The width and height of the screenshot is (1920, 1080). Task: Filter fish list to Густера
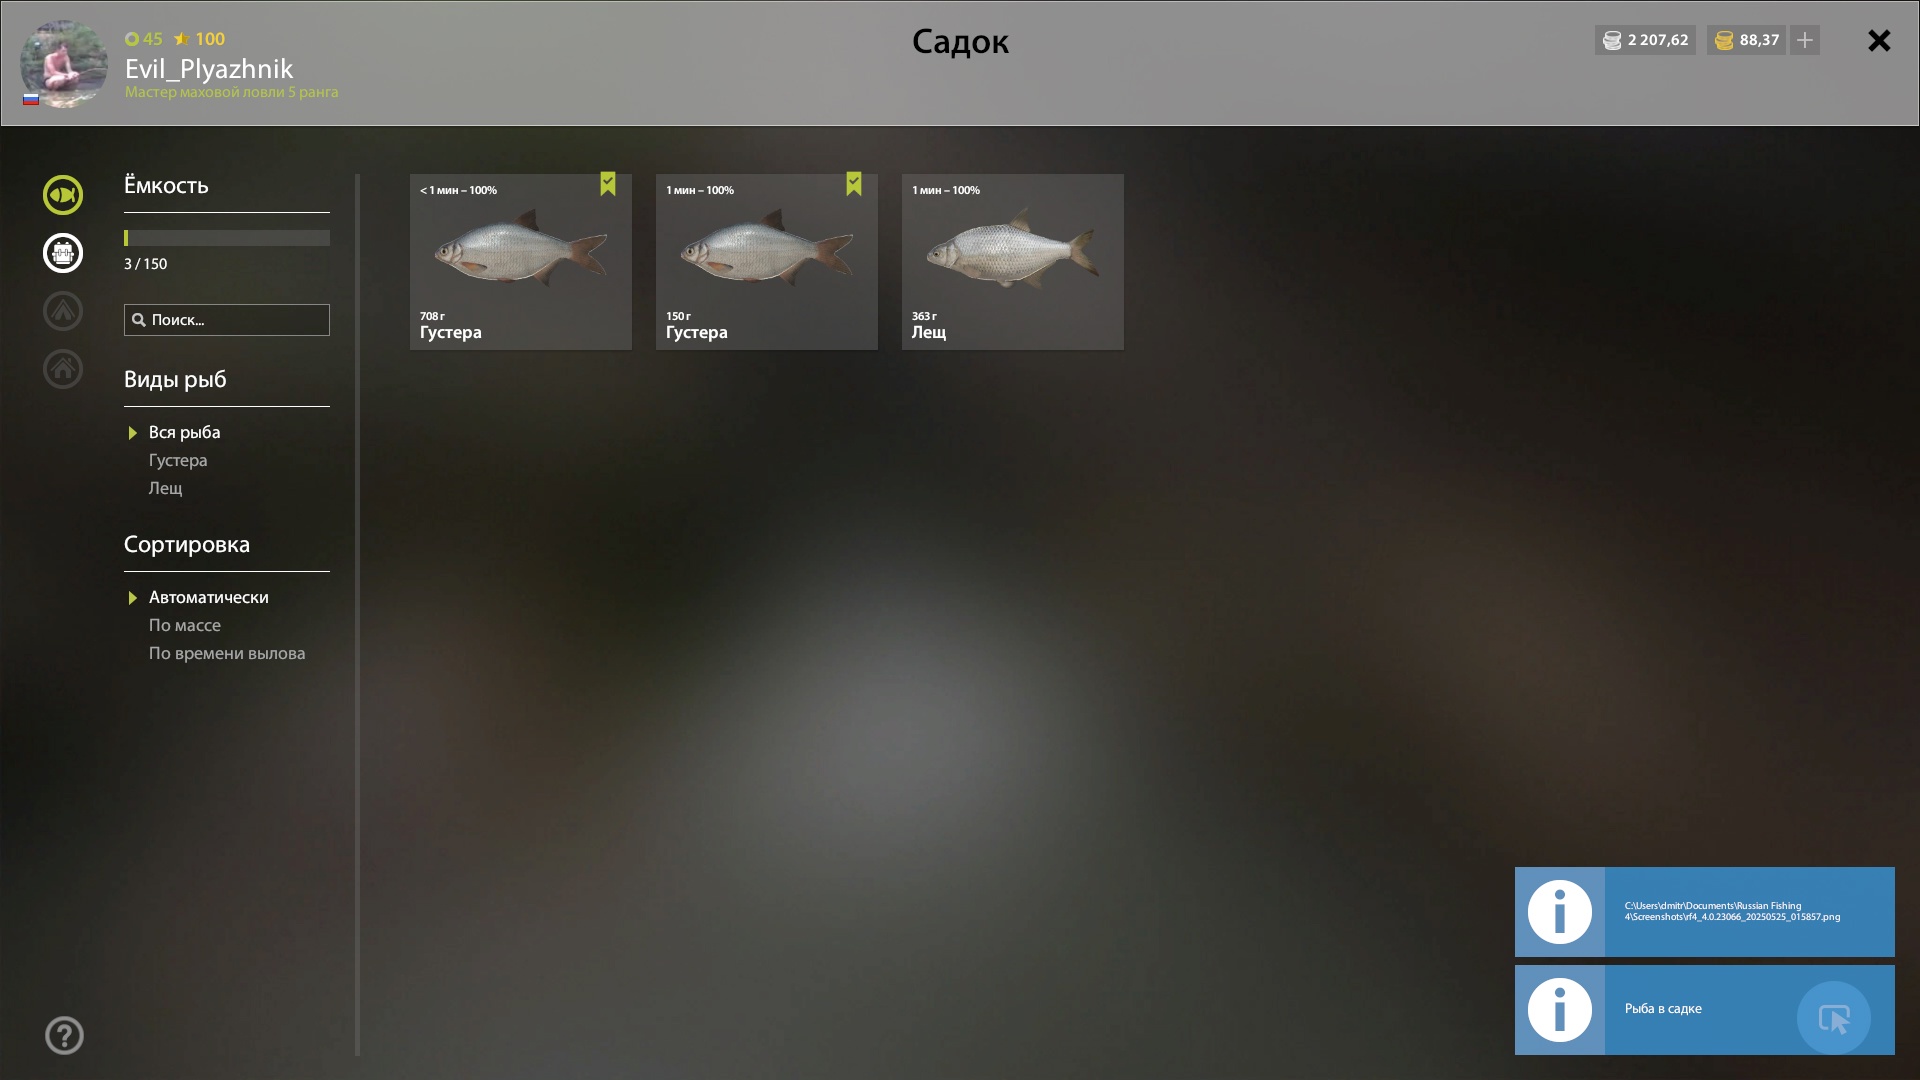(178, 460)
